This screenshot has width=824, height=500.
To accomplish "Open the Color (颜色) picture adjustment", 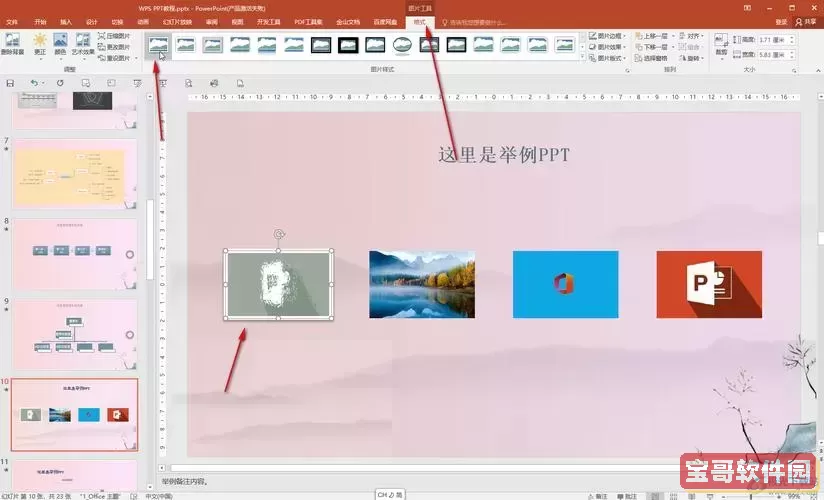I will click(60, 44).
